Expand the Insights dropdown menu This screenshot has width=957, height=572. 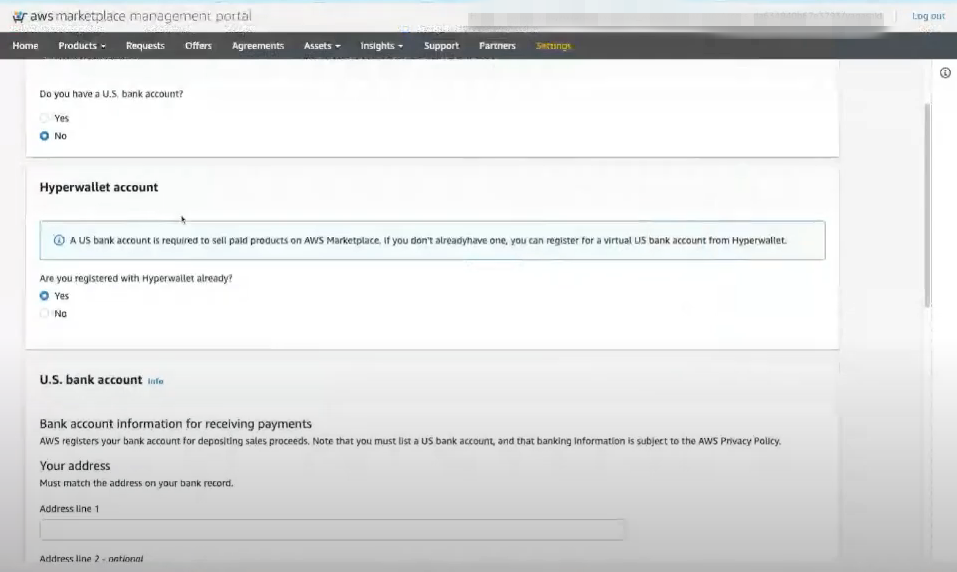[x=381, y=46]
